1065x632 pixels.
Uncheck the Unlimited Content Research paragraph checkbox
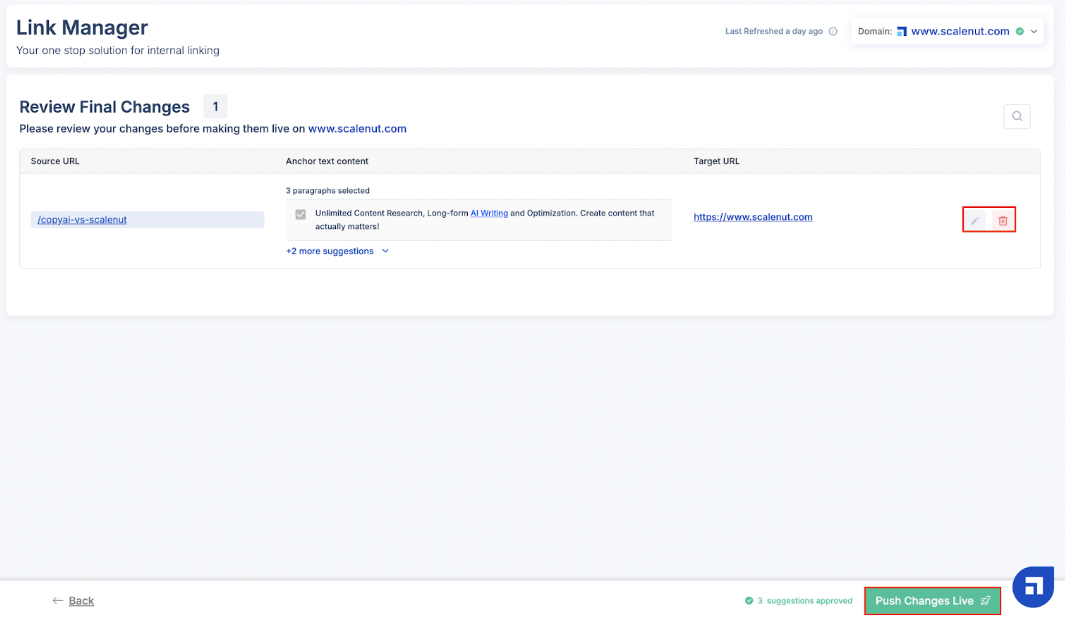pyautogui.click(x=300, y=214)
